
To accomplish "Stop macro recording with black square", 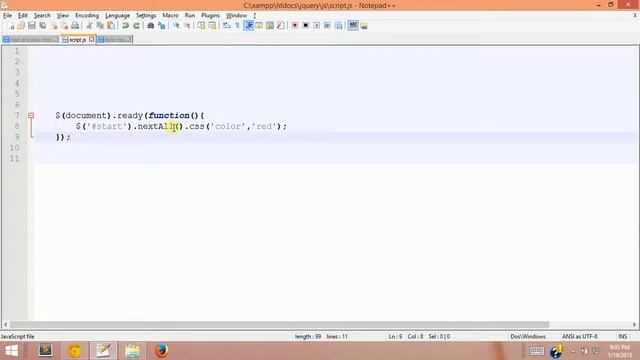I will coord(305,26).
